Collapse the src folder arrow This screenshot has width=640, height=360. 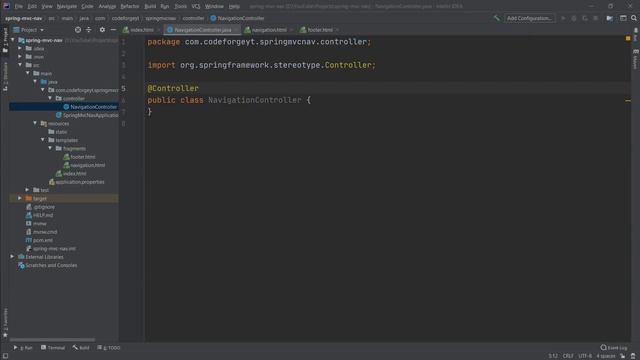20,65
